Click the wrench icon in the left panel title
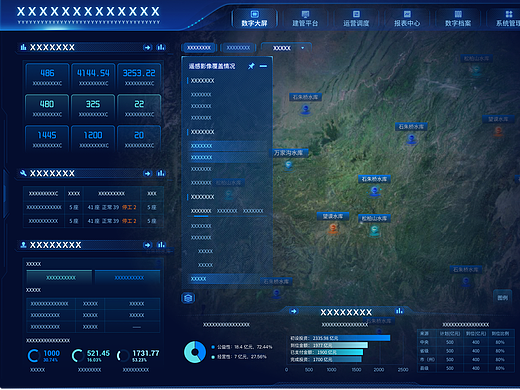 pos(23,173)
